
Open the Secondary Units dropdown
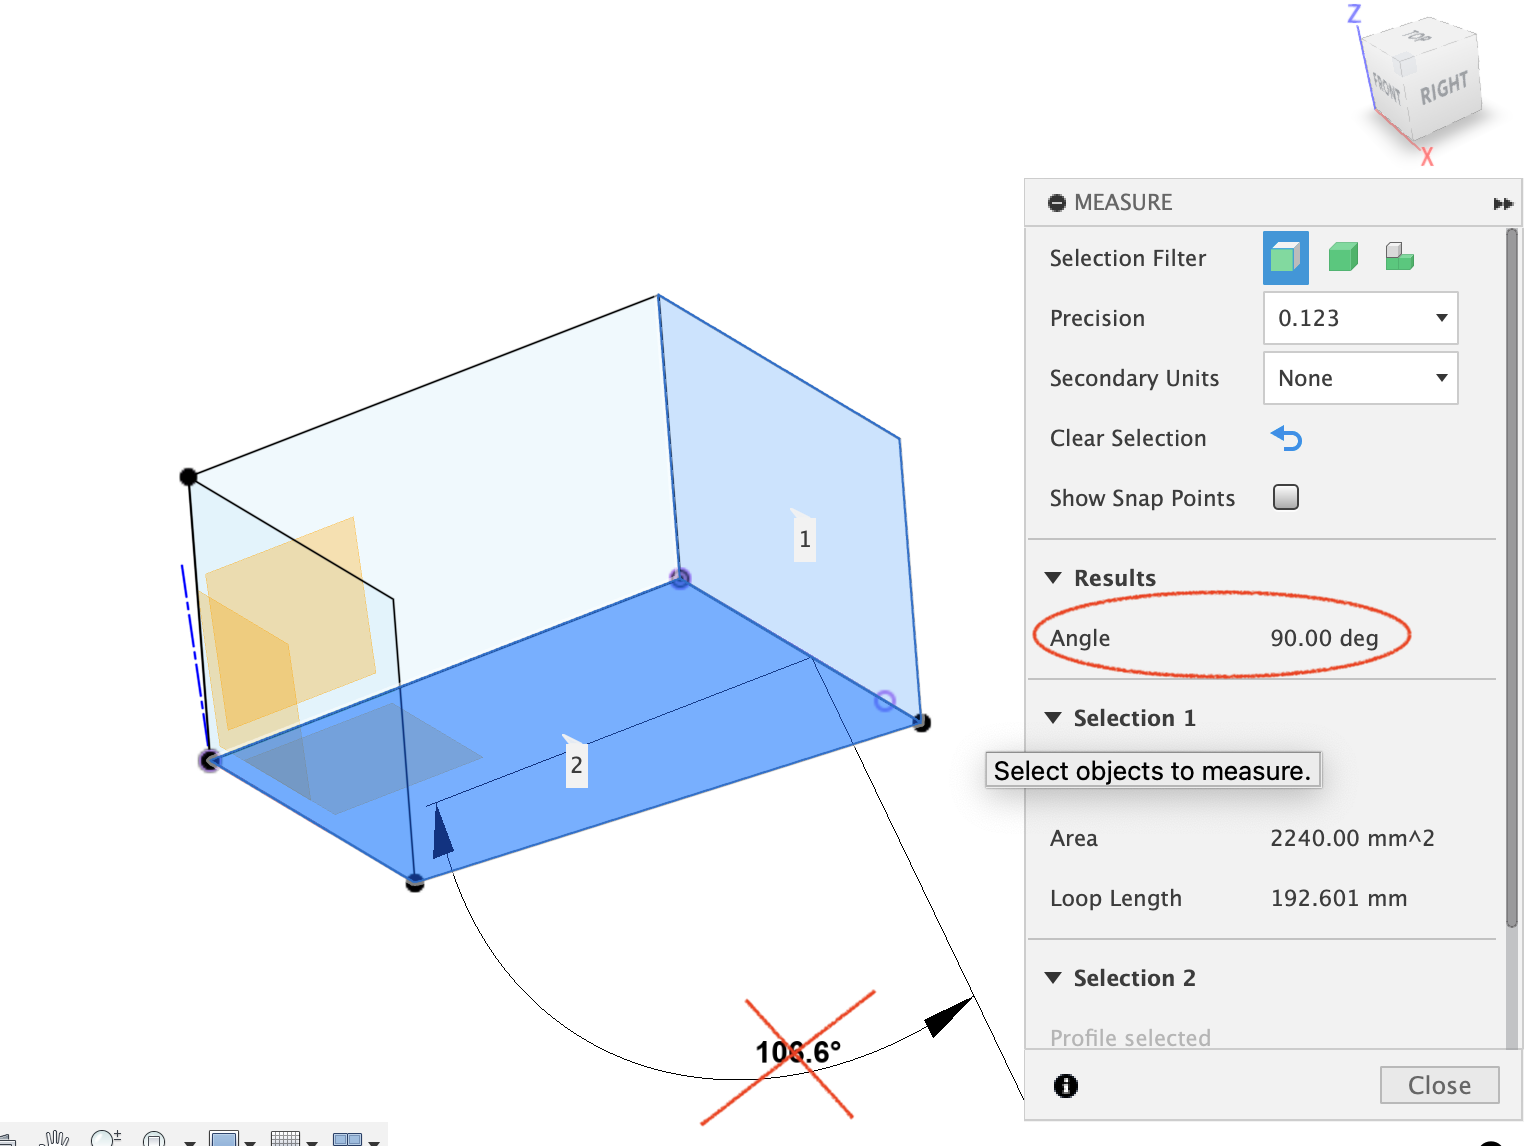[1360, 378]
